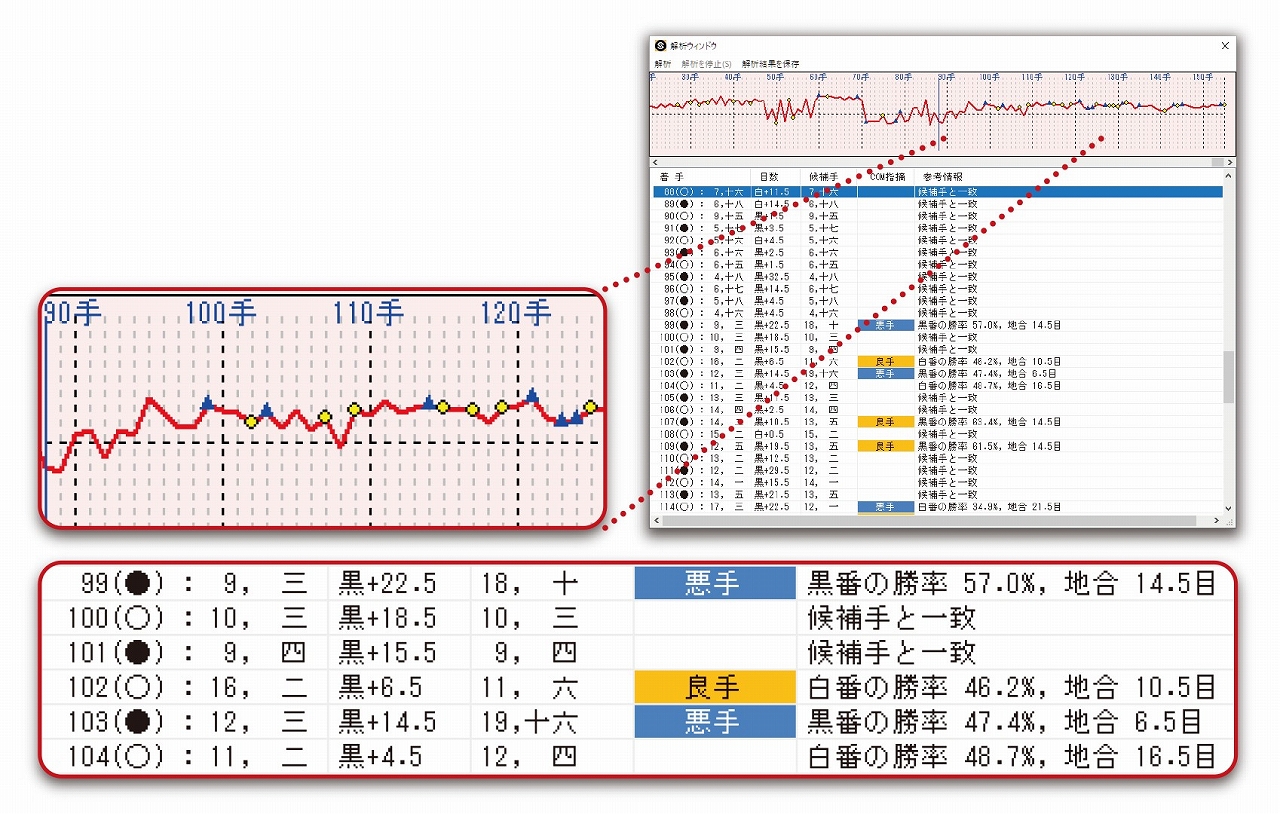Click the 100手 label in the enlarged graph
Image resolution: width=1280 pixels, height=814 pixels.
[x=220, y=313]
